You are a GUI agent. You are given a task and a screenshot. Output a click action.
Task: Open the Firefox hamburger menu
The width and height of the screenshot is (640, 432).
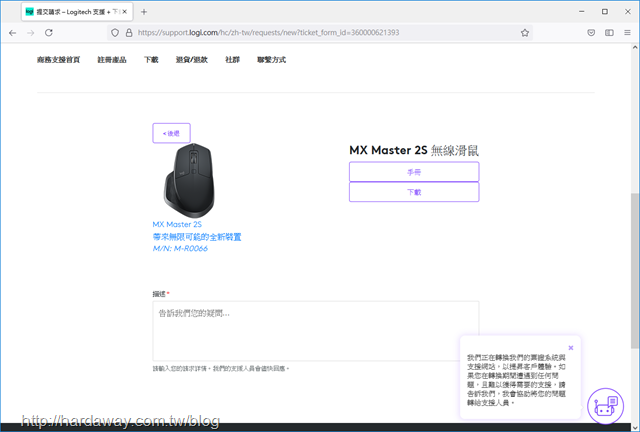pyautogui.click(x=627, y=33)
